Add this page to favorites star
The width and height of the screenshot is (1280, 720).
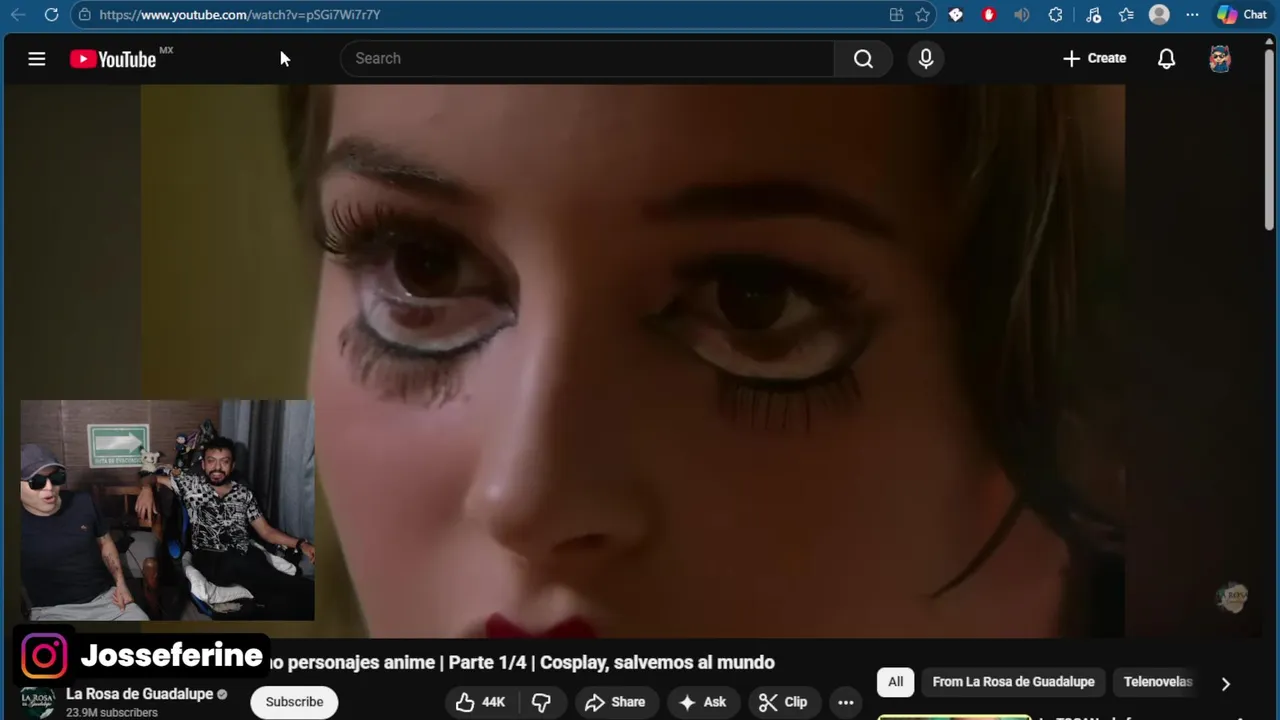click(x=922, y=15)
